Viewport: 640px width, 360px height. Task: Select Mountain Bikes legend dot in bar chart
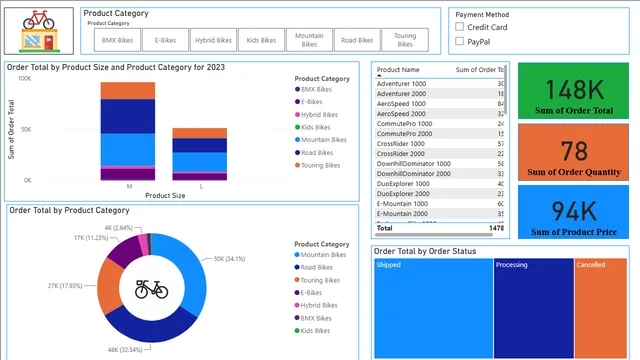[298, 140]
